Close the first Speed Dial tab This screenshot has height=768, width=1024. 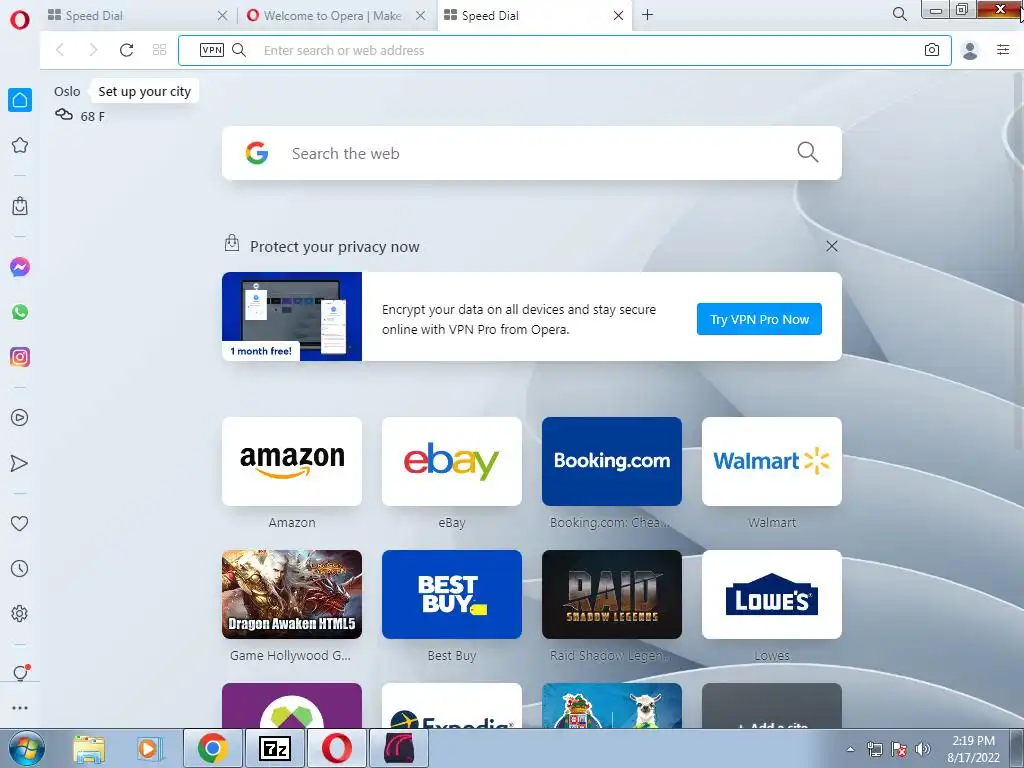point(222,15)
